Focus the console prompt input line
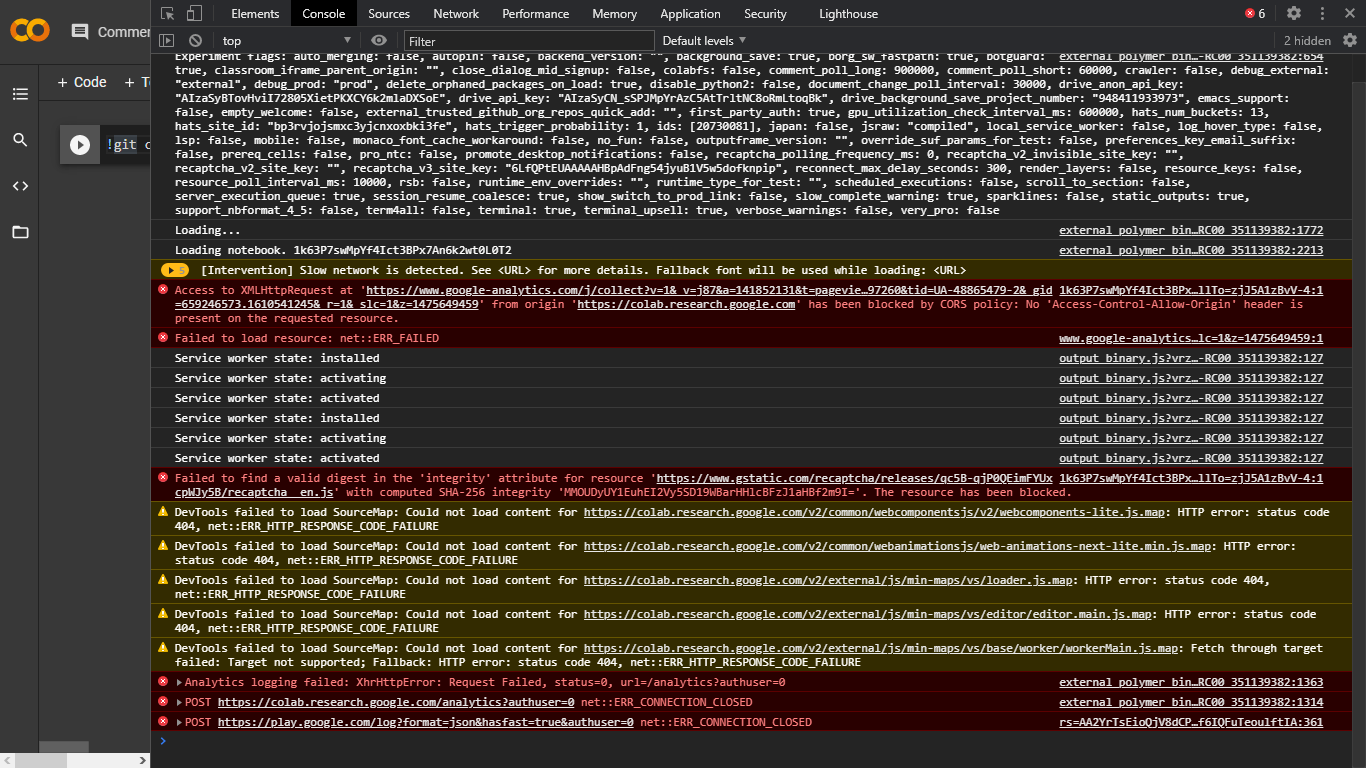Viewport: 1366px width, 768px height. point(758,741)
